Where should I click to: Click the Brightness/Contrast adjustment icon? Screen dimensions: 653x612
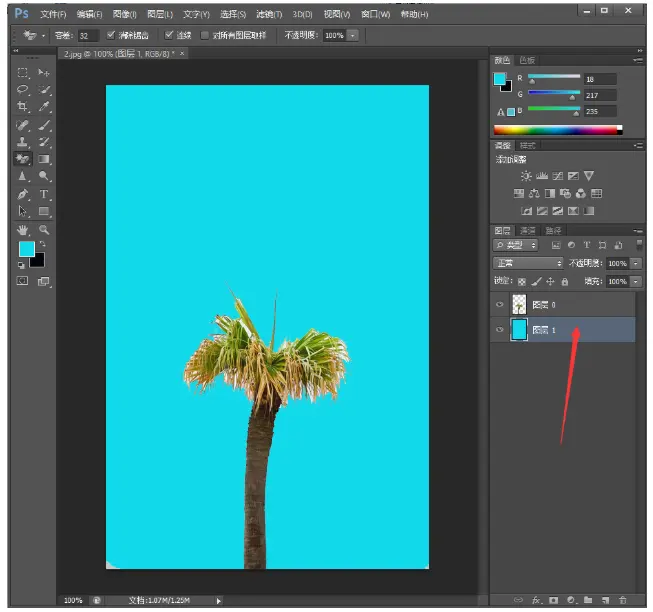tap(526, 176)
